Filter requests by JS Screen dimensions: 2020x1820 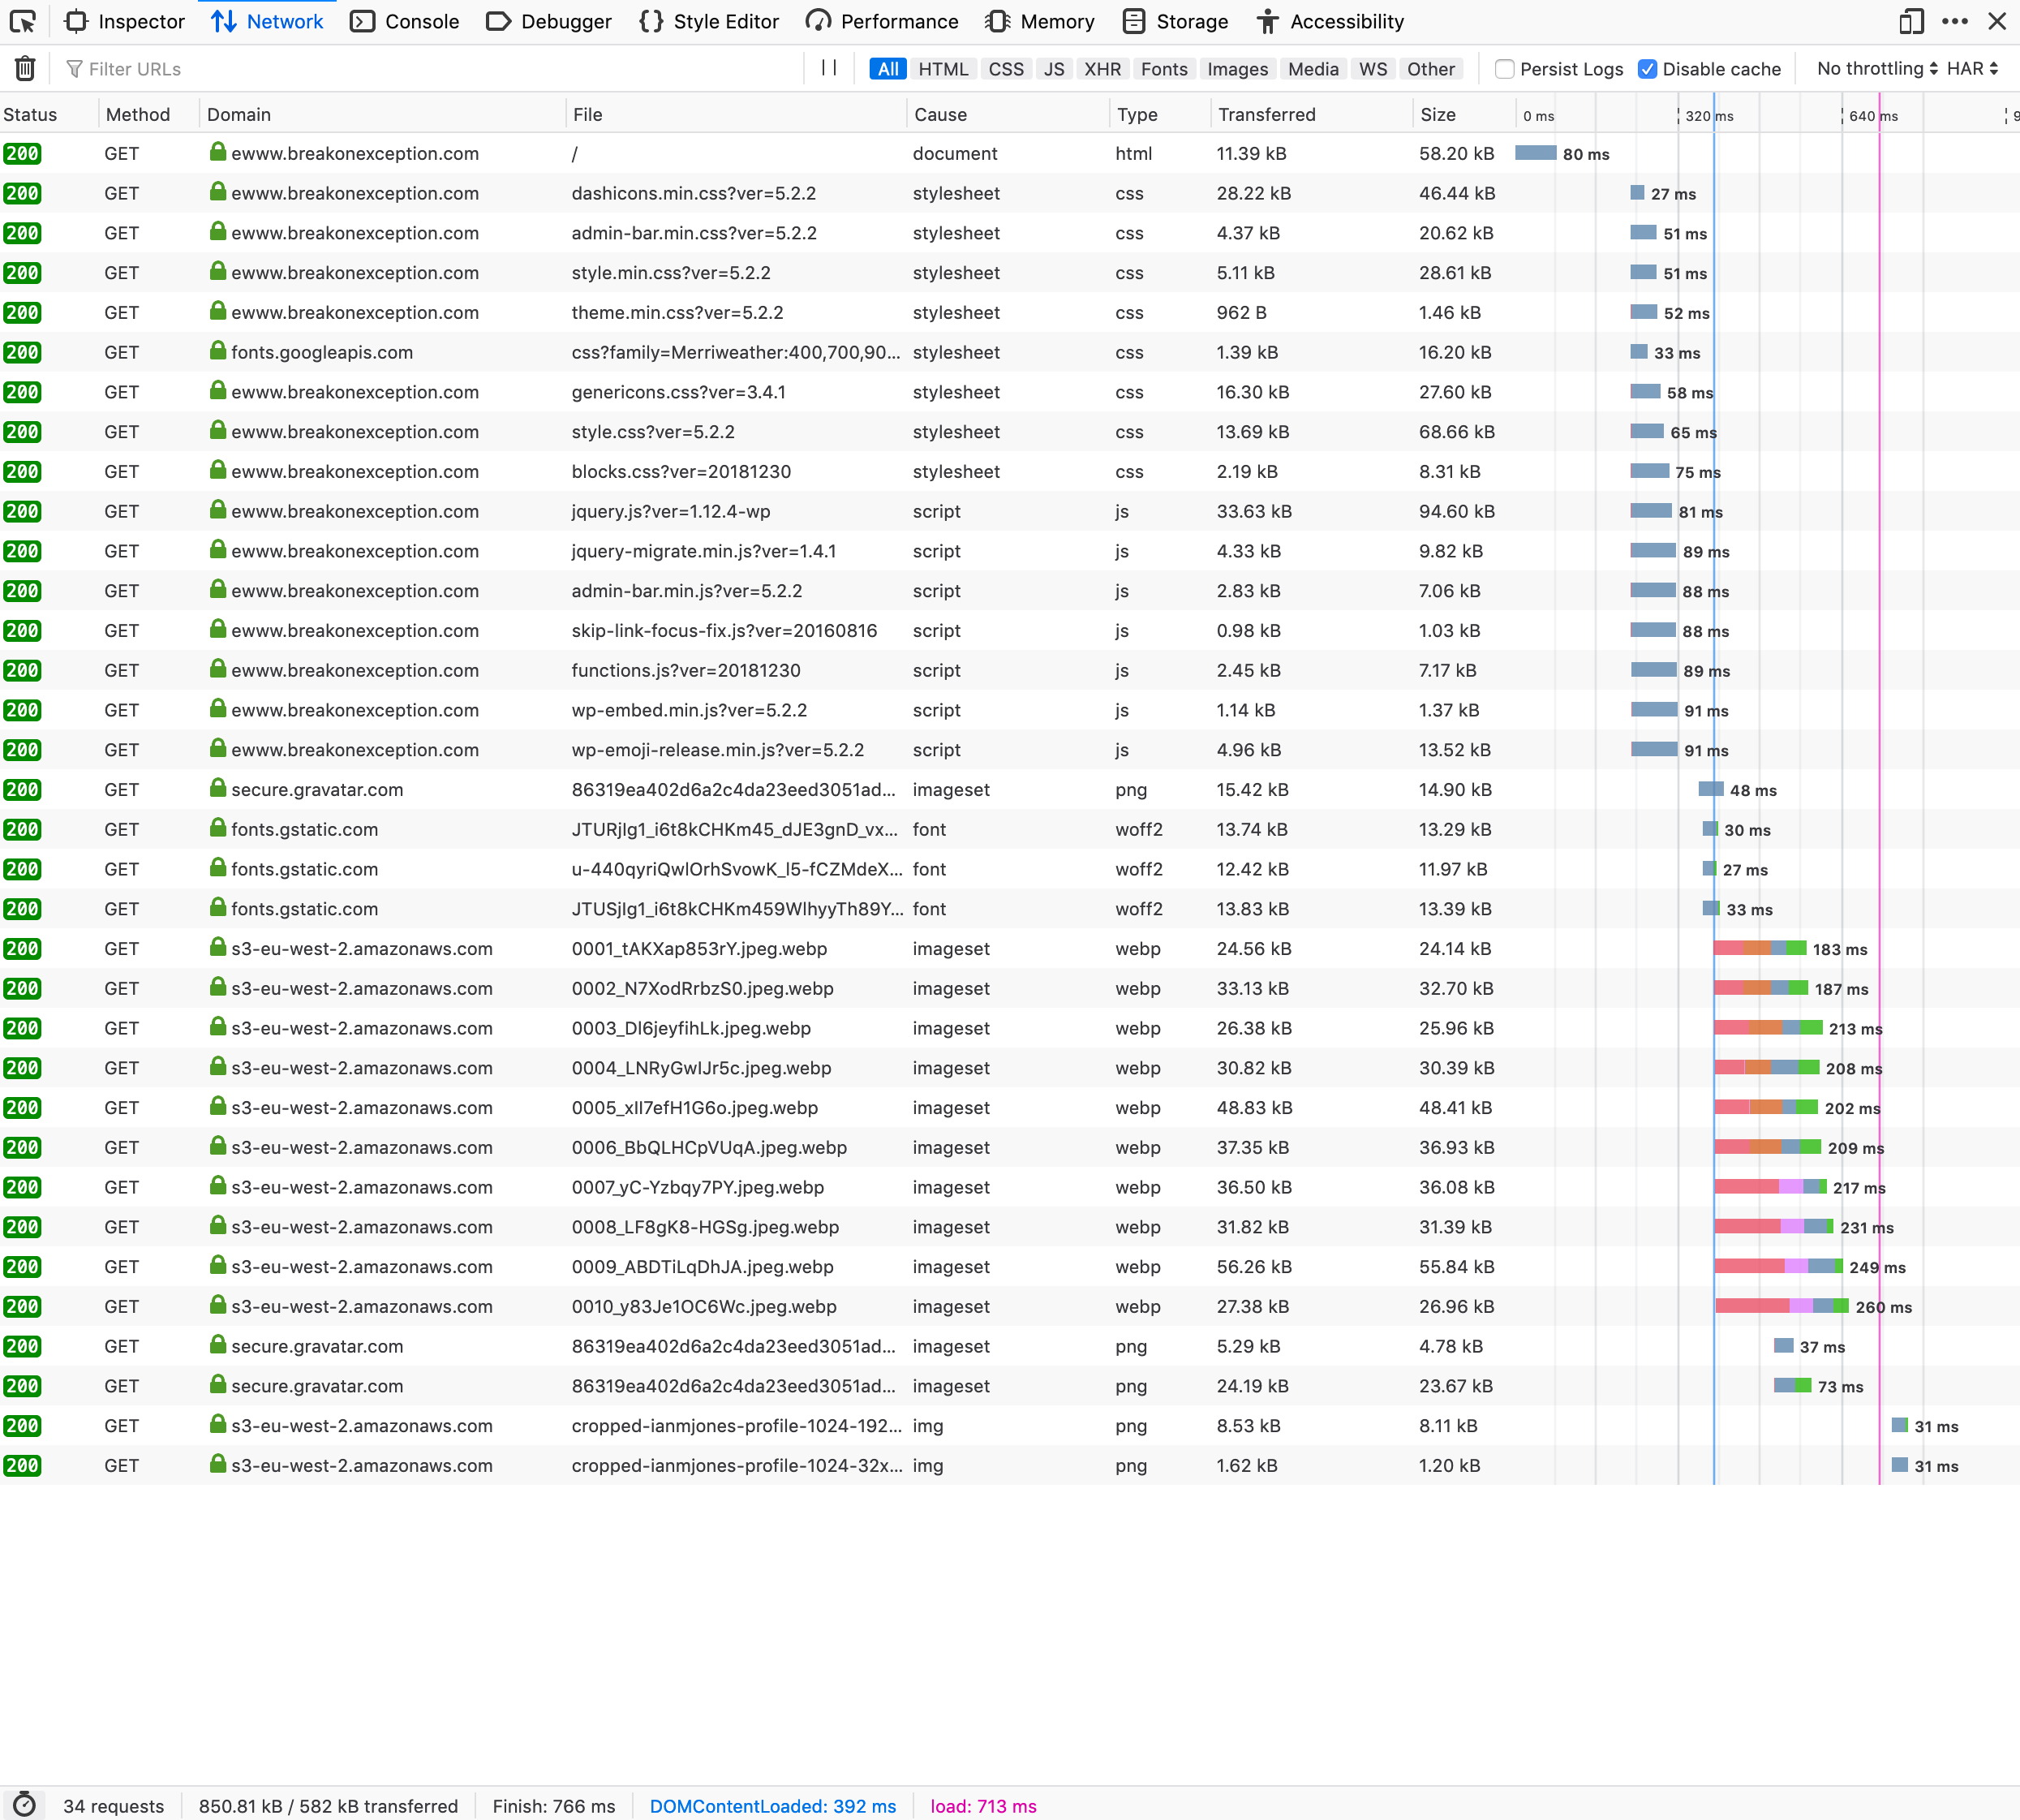click(1054, 69)
